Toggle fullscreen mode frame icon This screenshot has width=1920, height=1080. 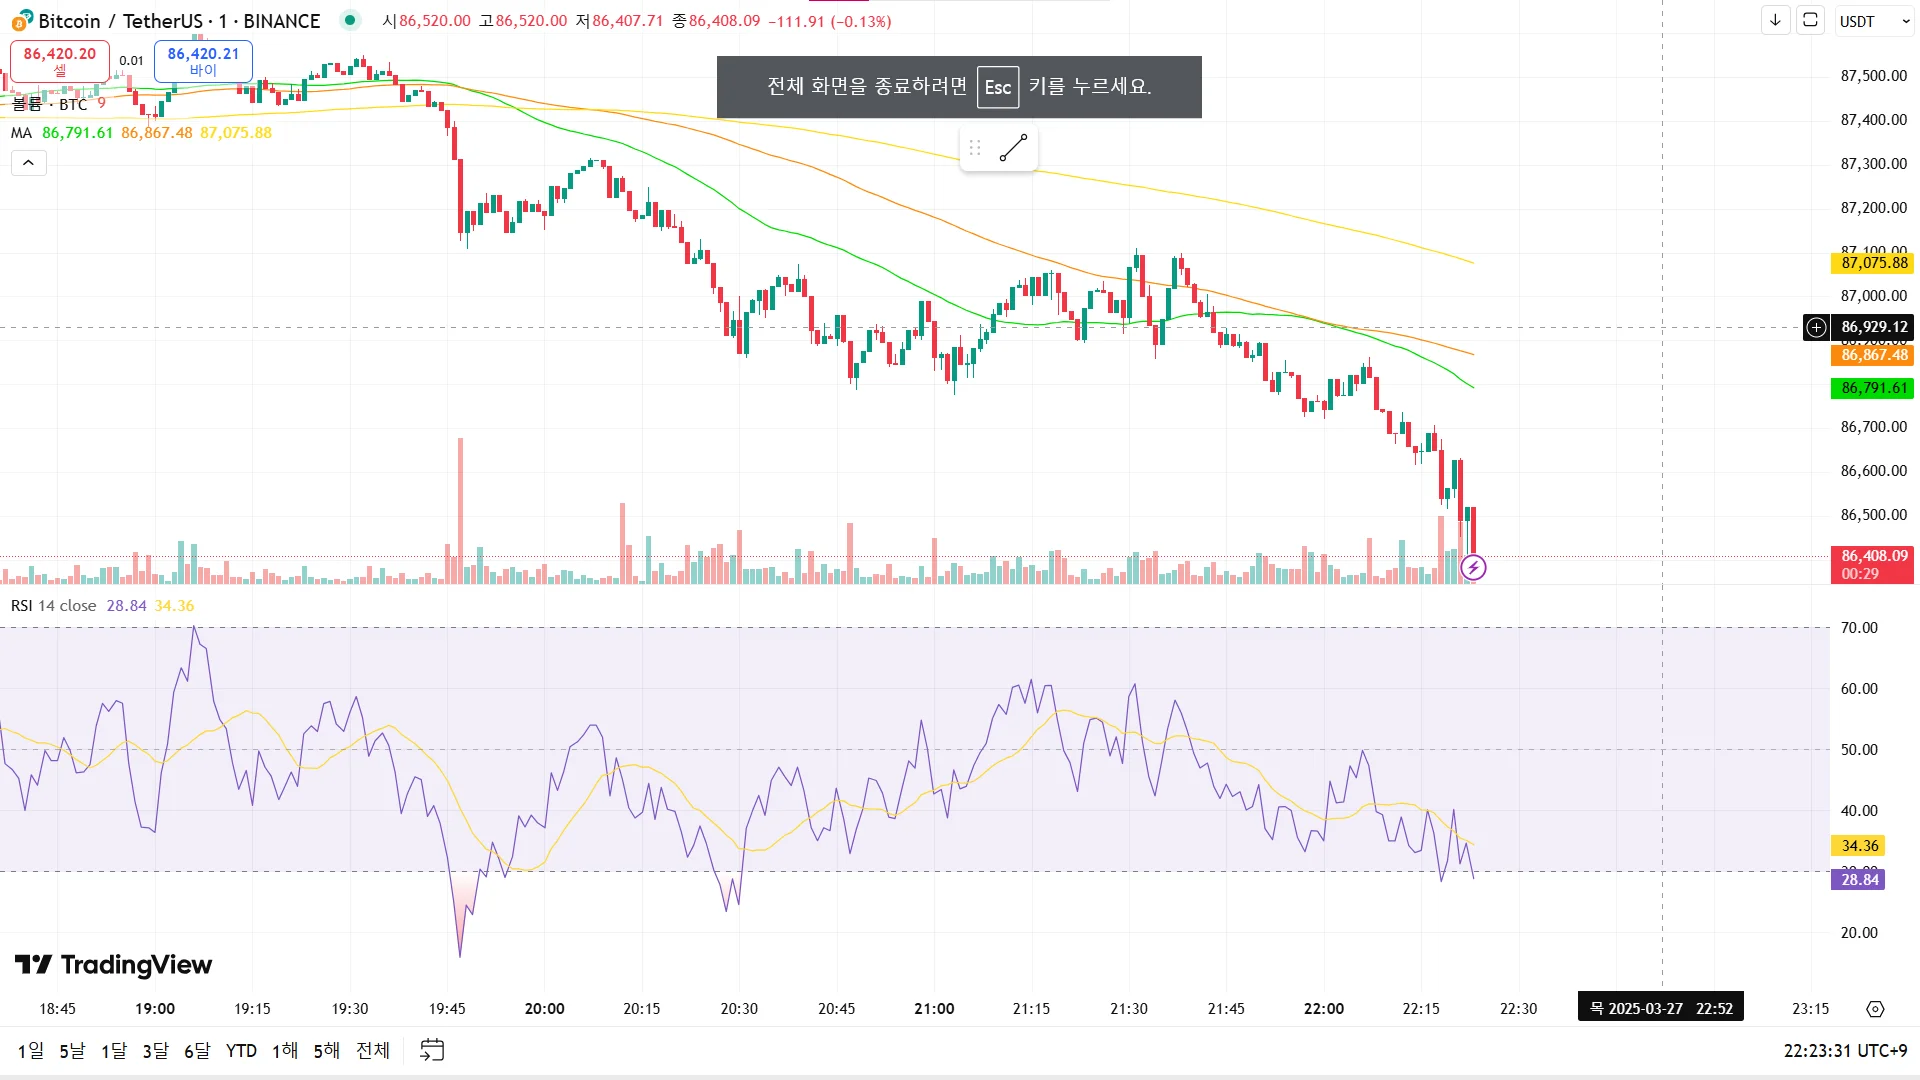click(1810, 20)
